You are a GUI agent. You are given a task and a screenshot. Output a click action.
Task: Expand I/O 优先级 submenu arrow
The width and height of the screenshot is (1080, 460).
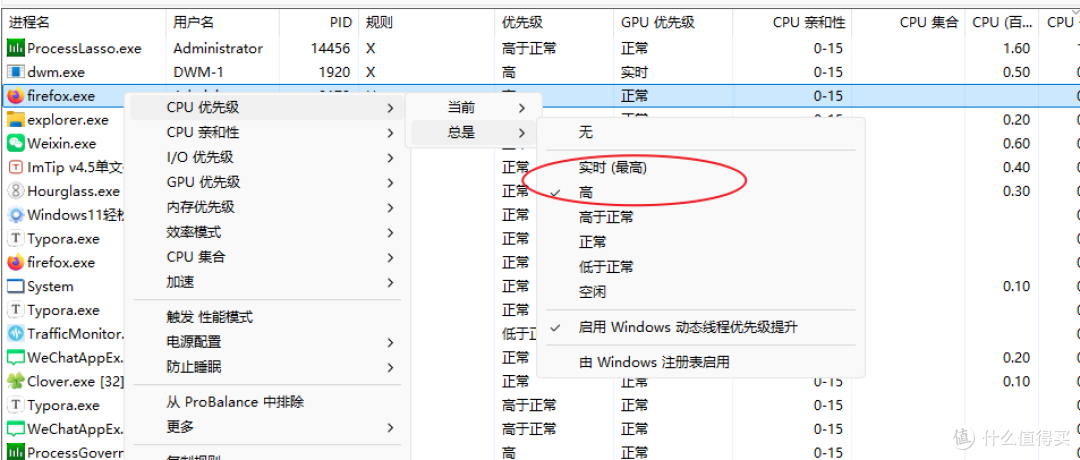pos(391,158)
